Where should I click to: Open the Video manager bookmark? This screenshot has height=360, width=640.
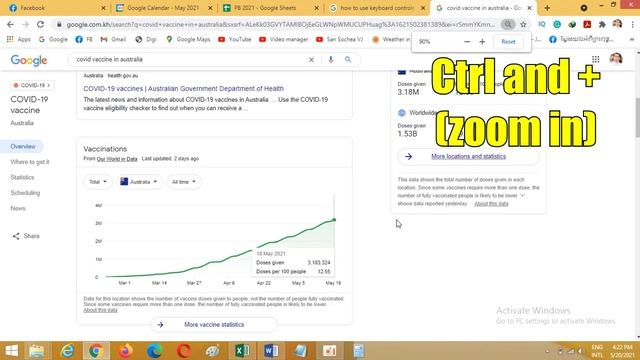pyautogui.click(x=284, y=39)
